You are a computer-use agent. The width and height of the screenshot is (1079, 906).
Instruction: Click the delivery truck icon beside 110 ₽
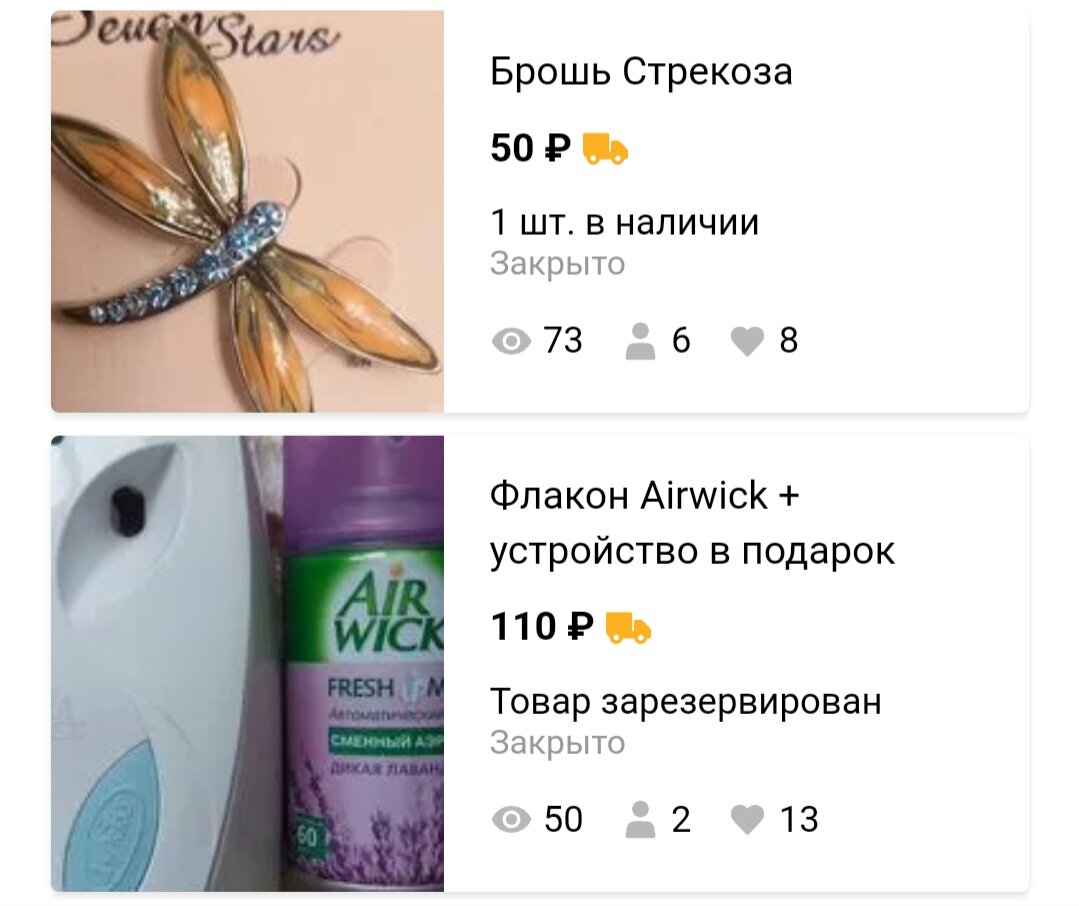[x=628, y=627]
